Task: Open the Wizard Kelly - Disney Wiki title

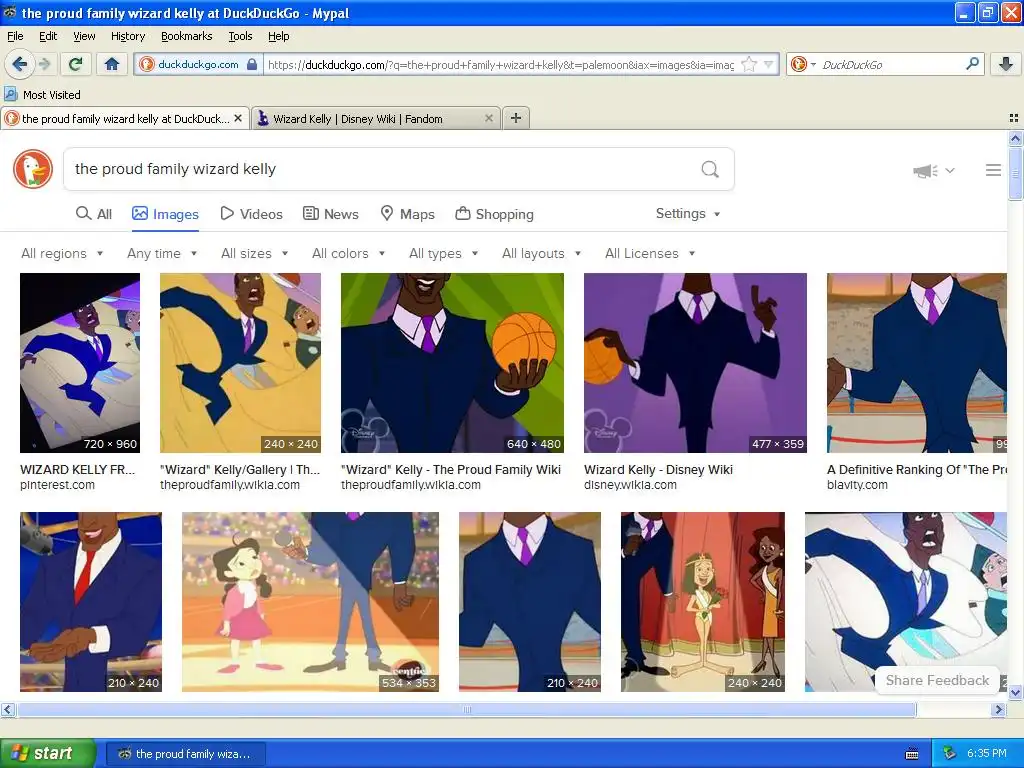Action: point(658,470)
